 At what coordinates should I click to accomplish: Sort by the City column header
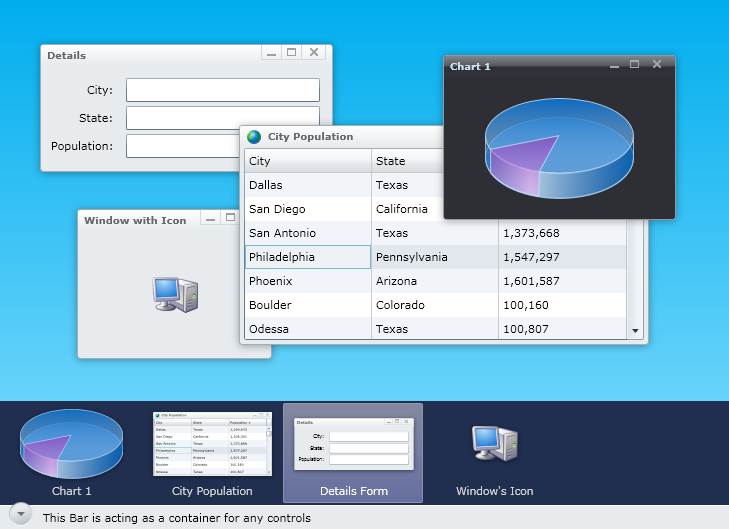[x=308, y=161]
